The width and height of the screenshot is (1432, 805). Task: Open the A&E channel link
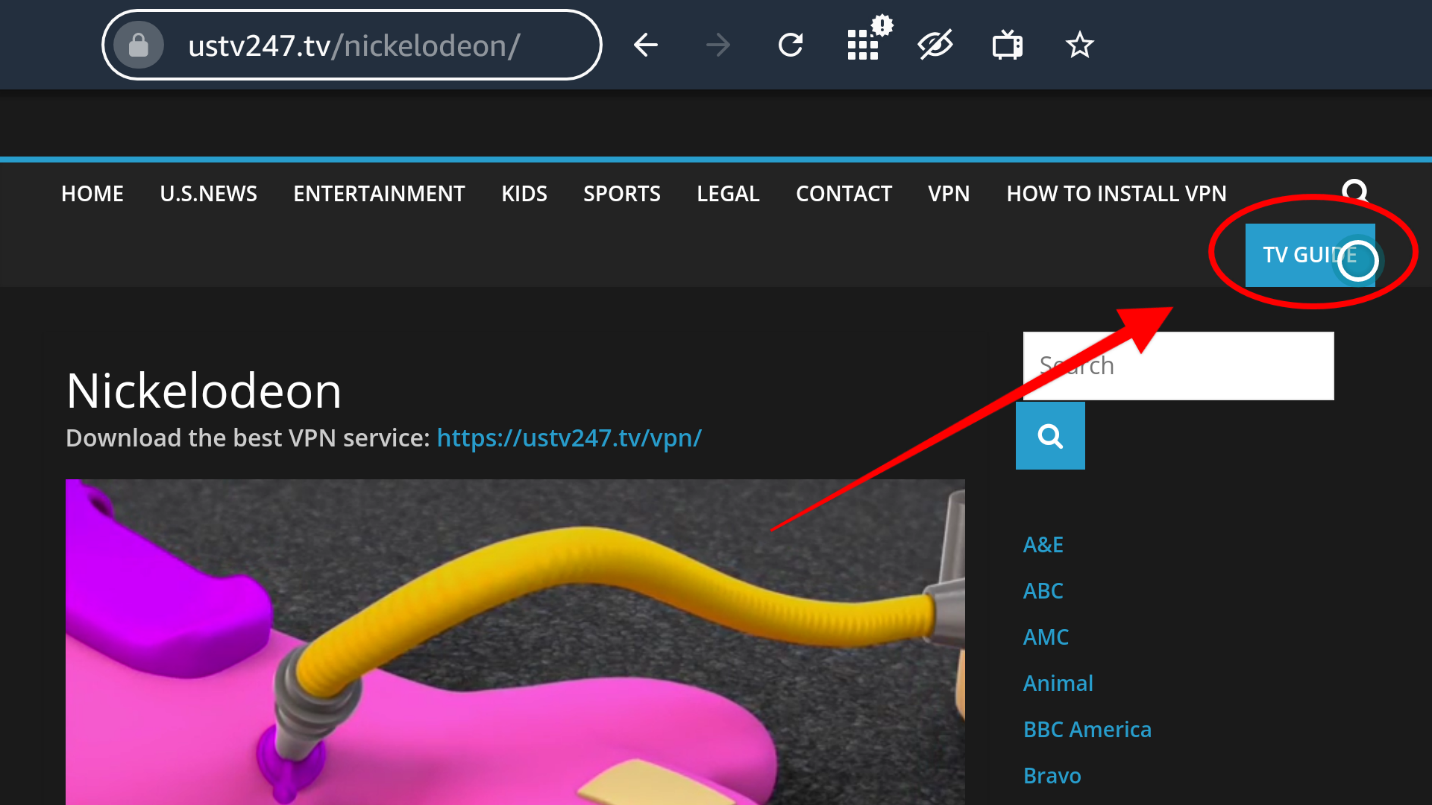pyautogui.click(x=1043, y=545)
